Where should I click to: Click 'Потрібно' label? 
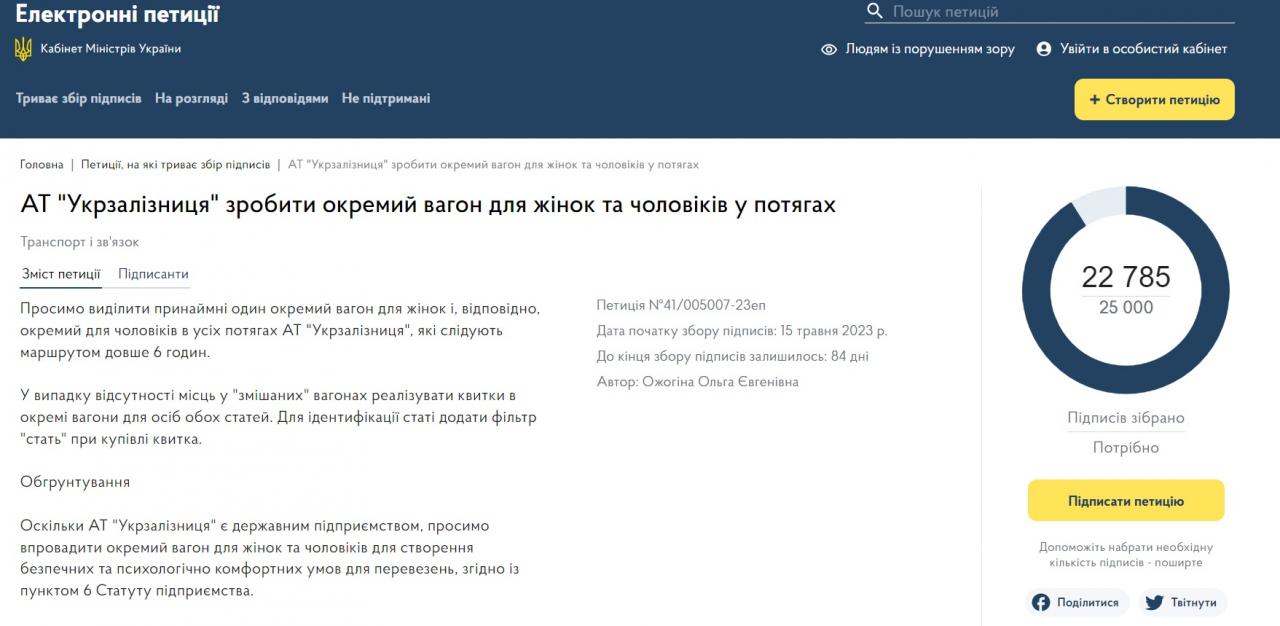point(1126,447)
